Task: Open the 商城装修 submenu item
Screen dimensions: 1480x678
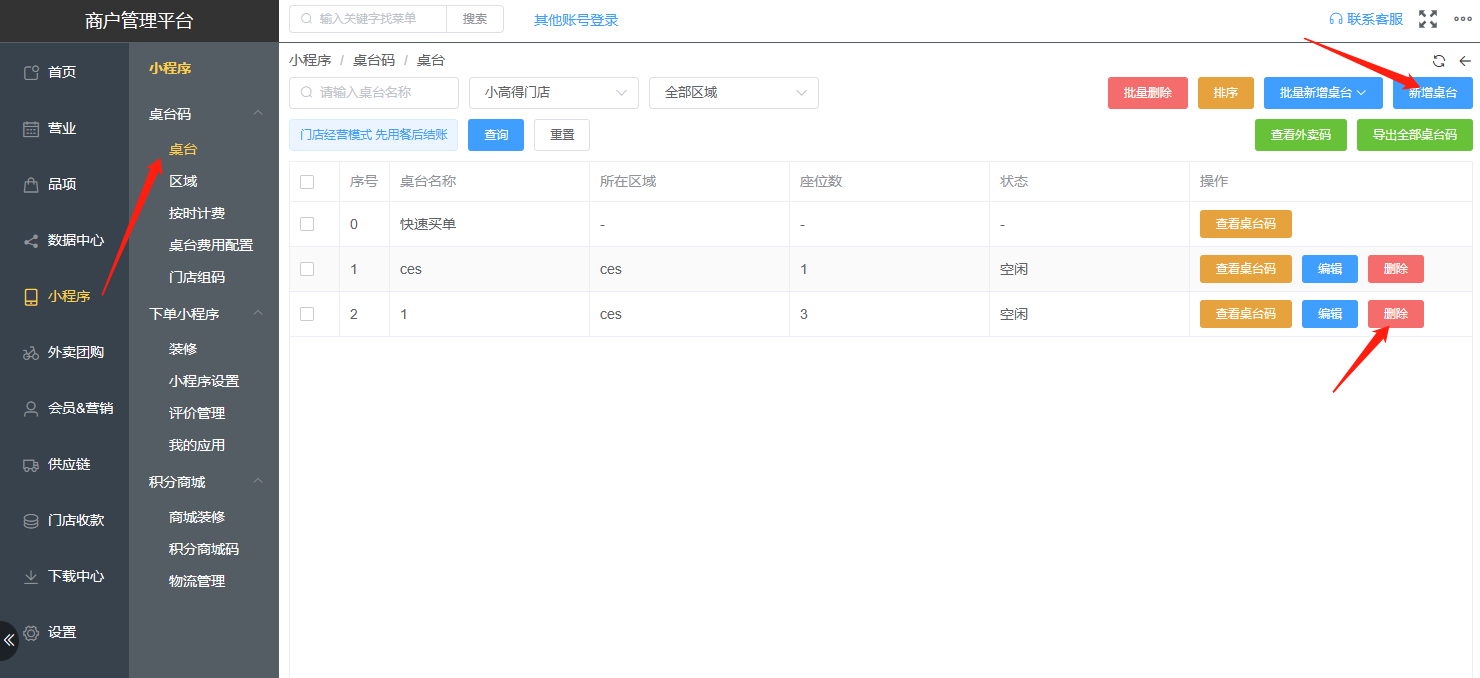Action: coord(197,517)
